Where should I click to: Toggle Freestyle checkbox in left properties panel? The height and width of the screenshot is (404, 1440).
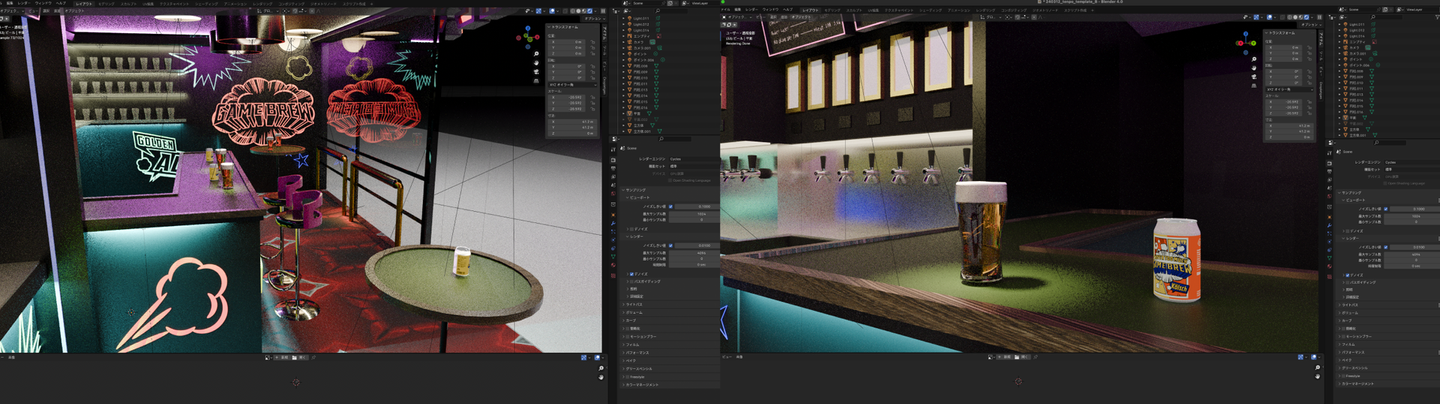coord(627,376)
